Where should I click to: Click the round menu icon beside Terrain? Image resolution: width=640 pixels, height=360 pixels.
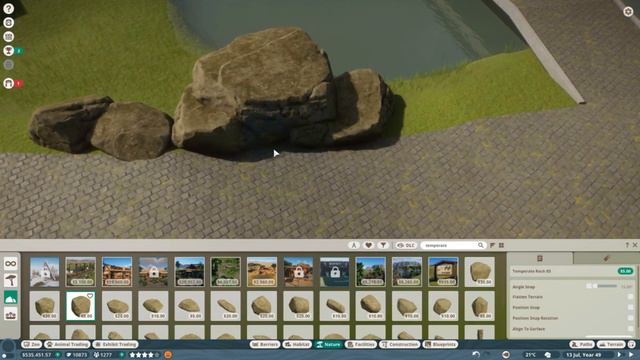631,344
